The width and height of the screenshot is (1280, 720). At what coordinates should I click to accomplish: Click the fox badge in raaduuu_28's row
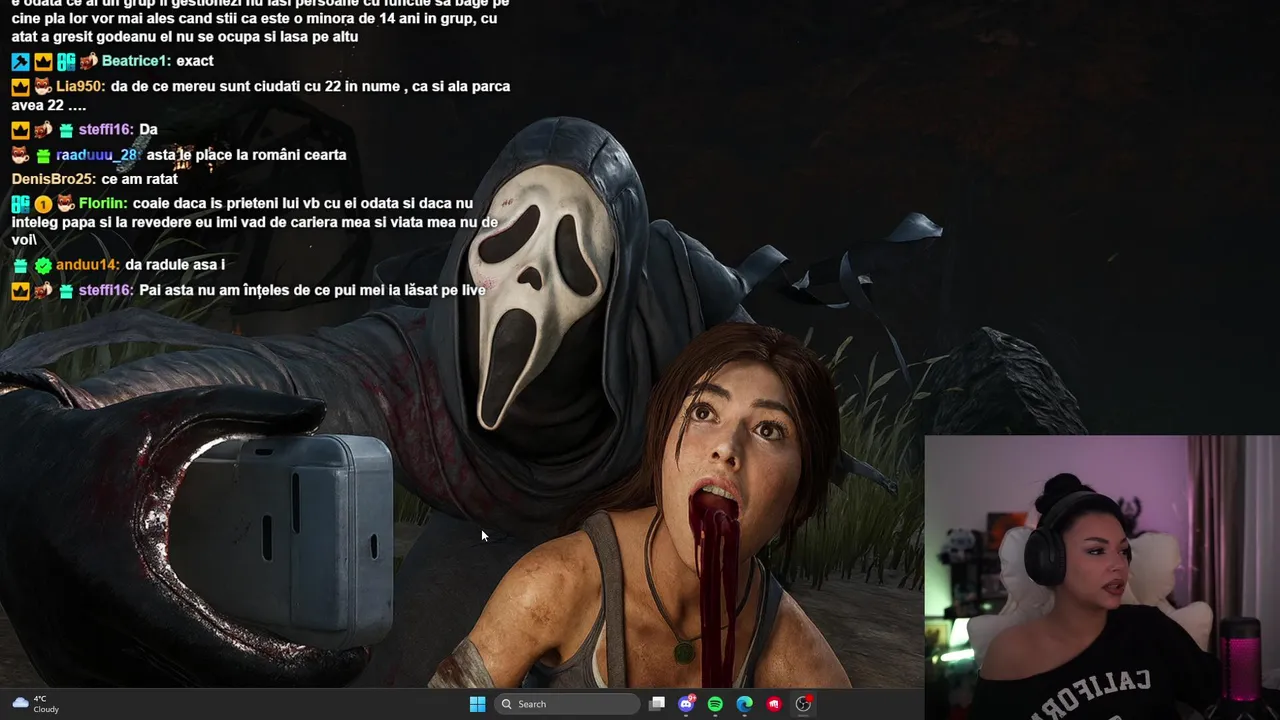[x=20, y=155]
